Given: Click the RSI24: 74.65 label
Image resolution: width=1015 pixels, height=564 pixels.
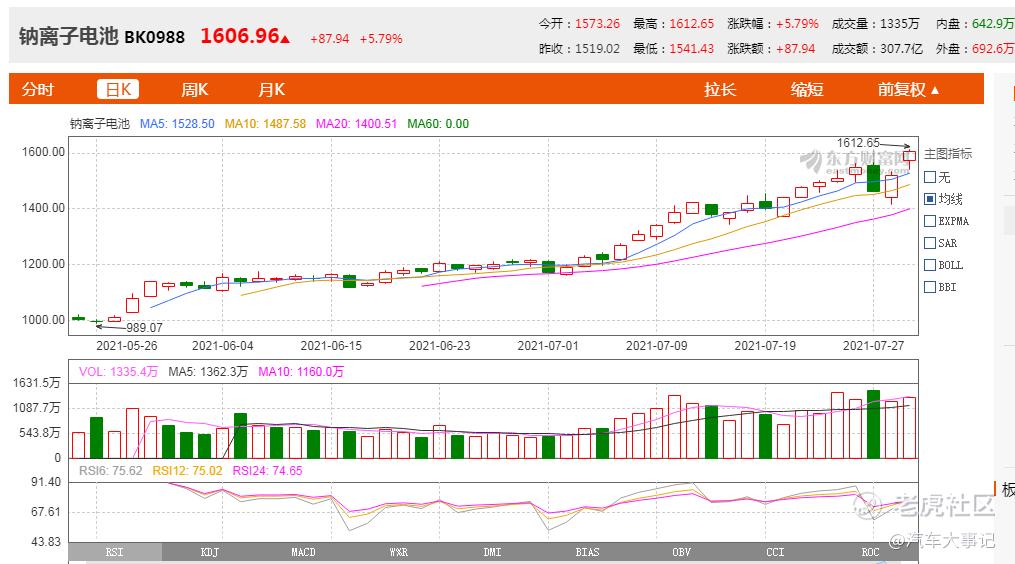Looking at the screenshot, I should point(267,471).
